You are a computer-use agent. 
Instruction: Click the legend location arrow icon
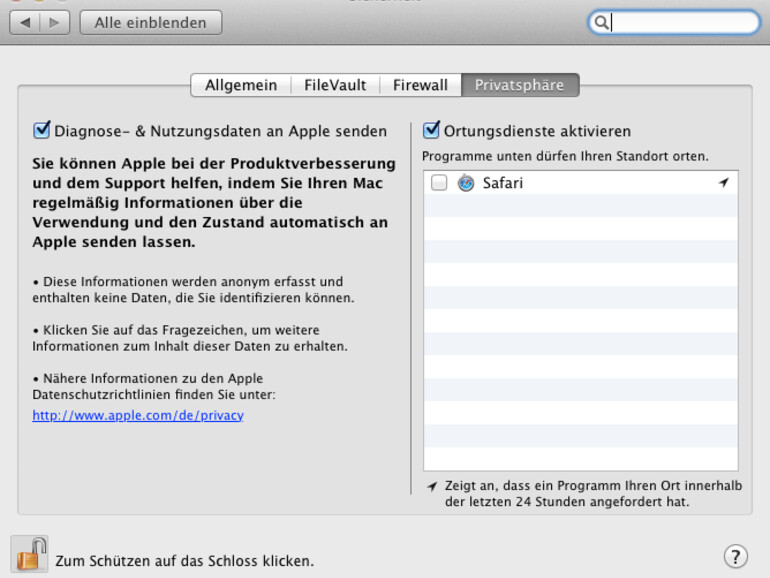pyautogui.click(x=432, y=486)
